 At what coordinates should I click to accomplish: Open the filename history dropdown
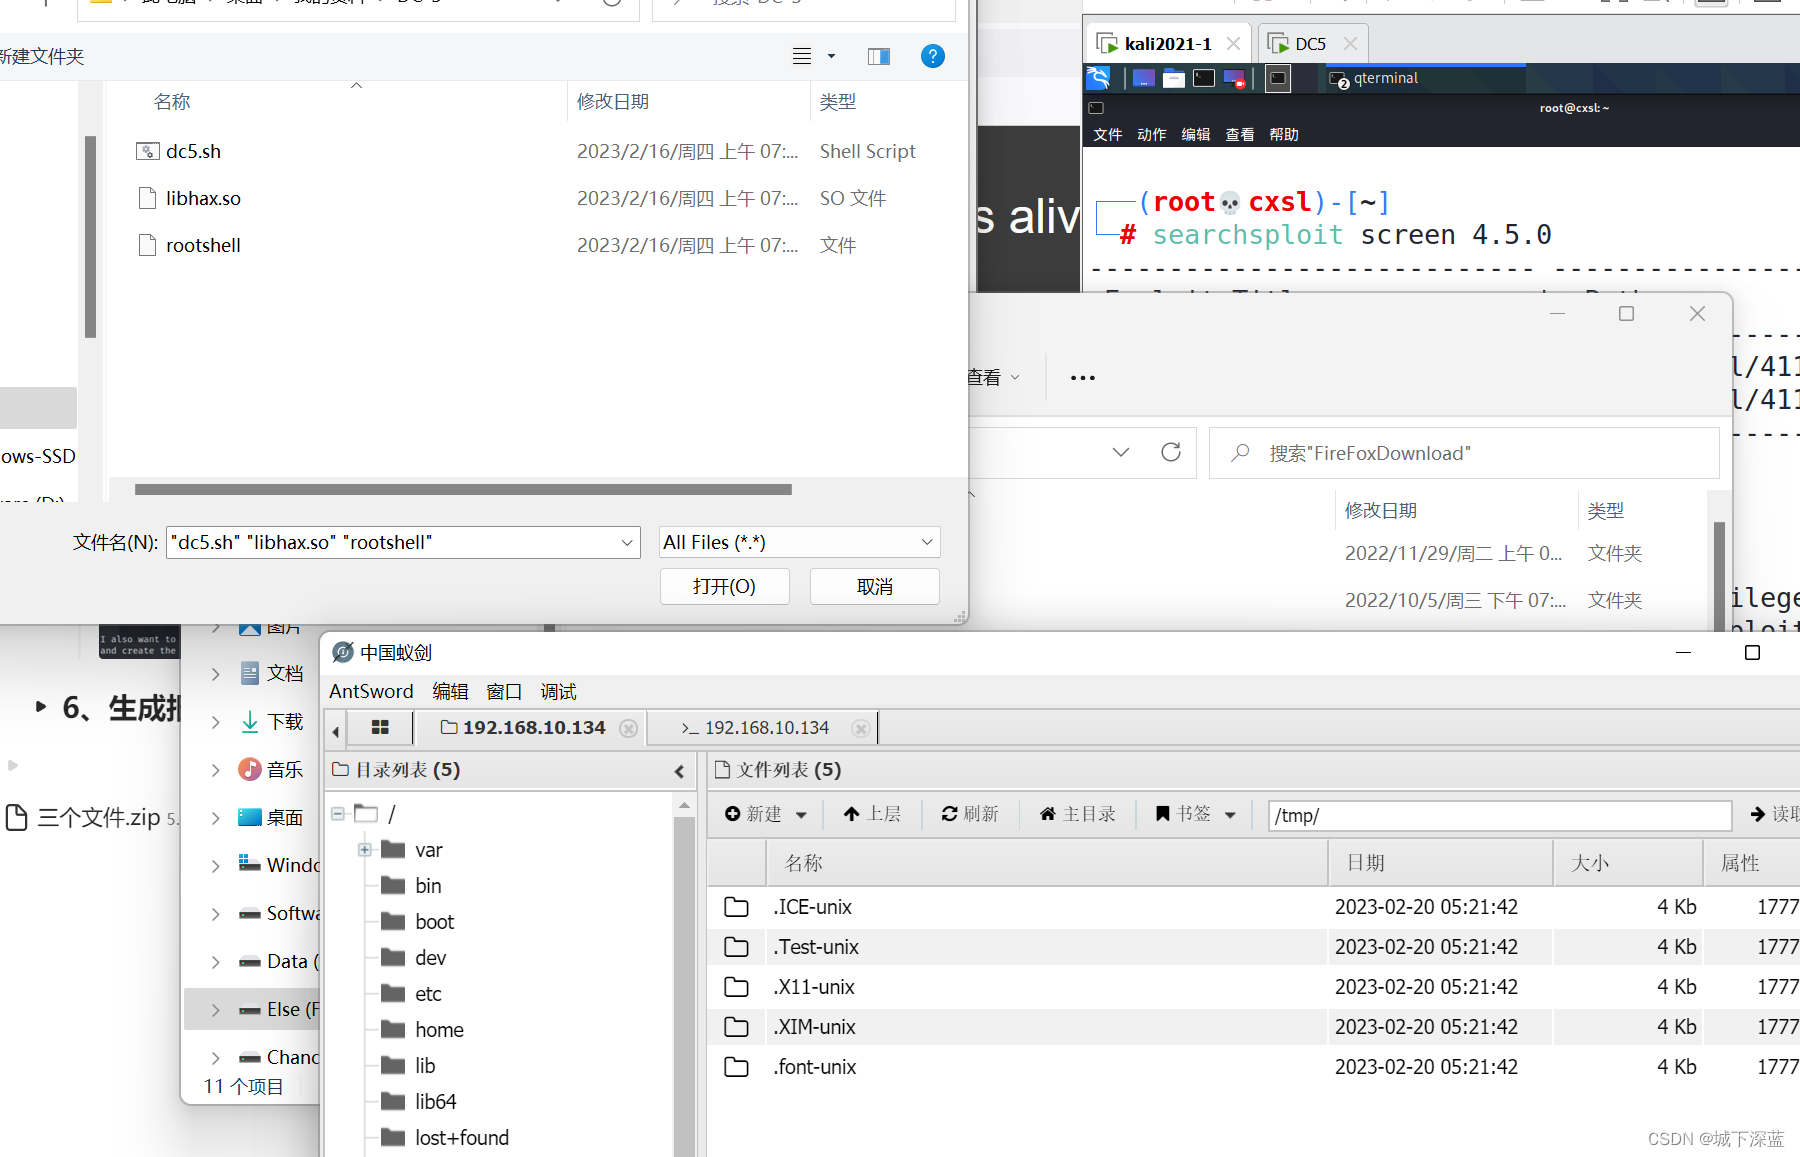coord(628,542)
